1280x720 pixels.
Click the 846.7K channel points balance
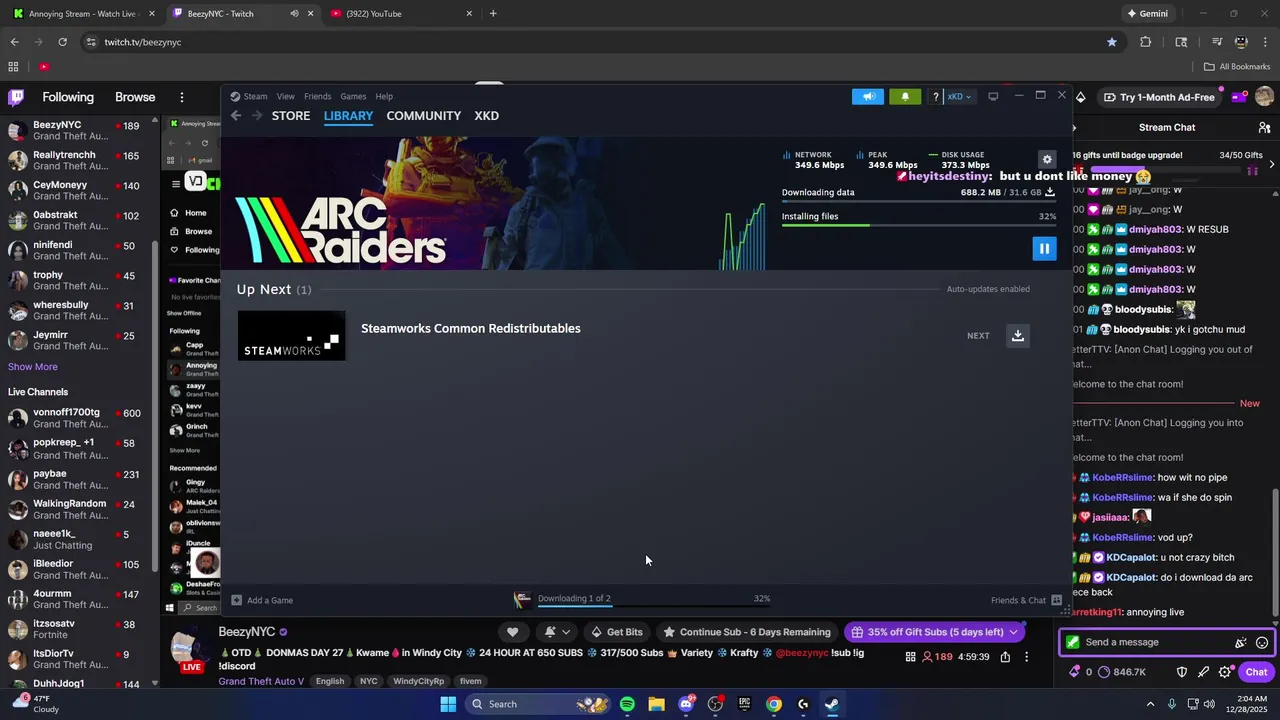(x=1124, y=672)
